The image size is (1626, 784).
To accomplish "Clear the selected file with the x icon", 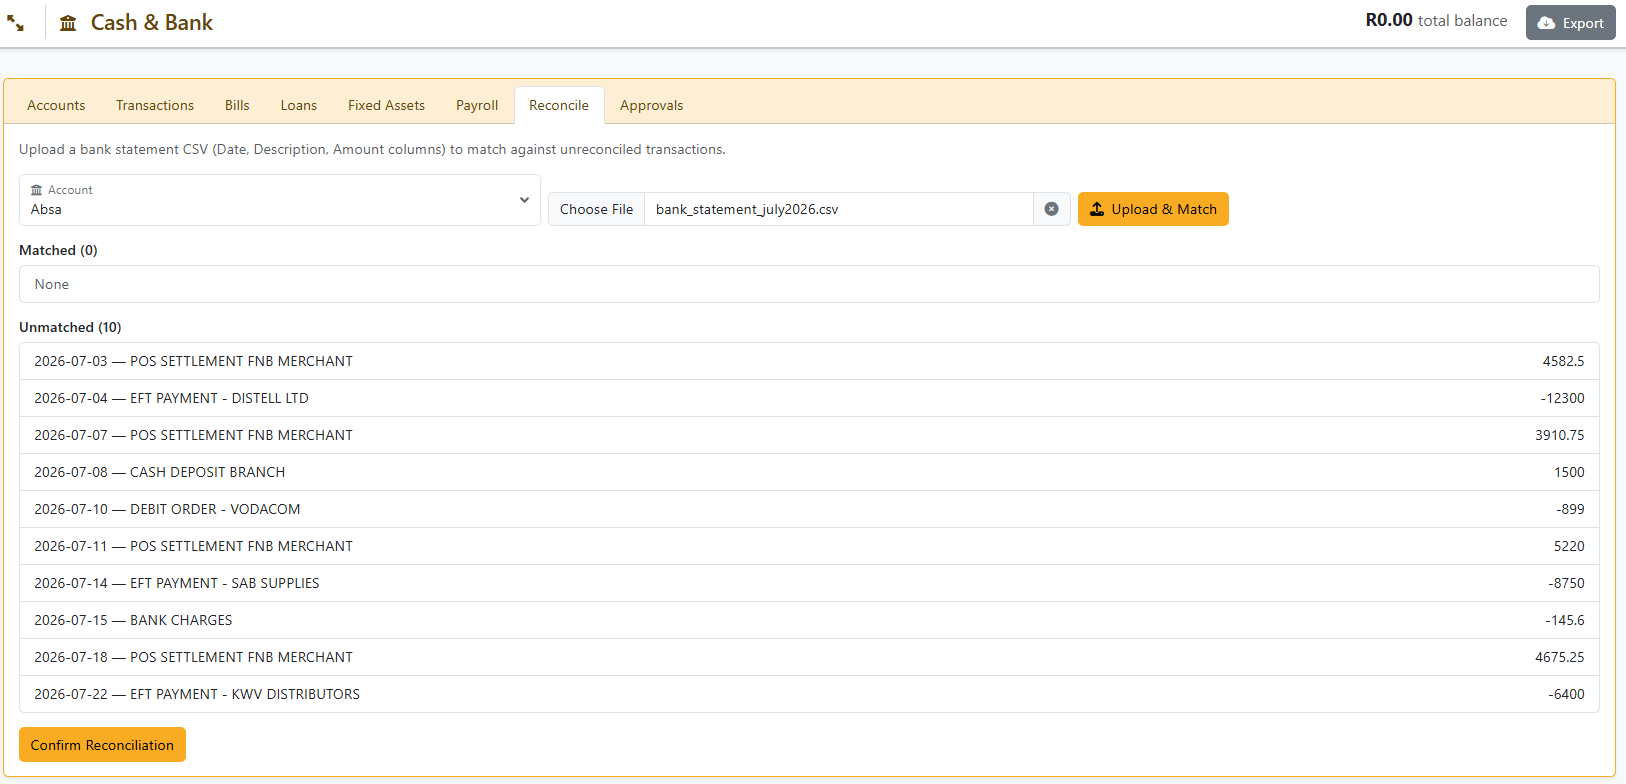I will [x=1051, y=209].
